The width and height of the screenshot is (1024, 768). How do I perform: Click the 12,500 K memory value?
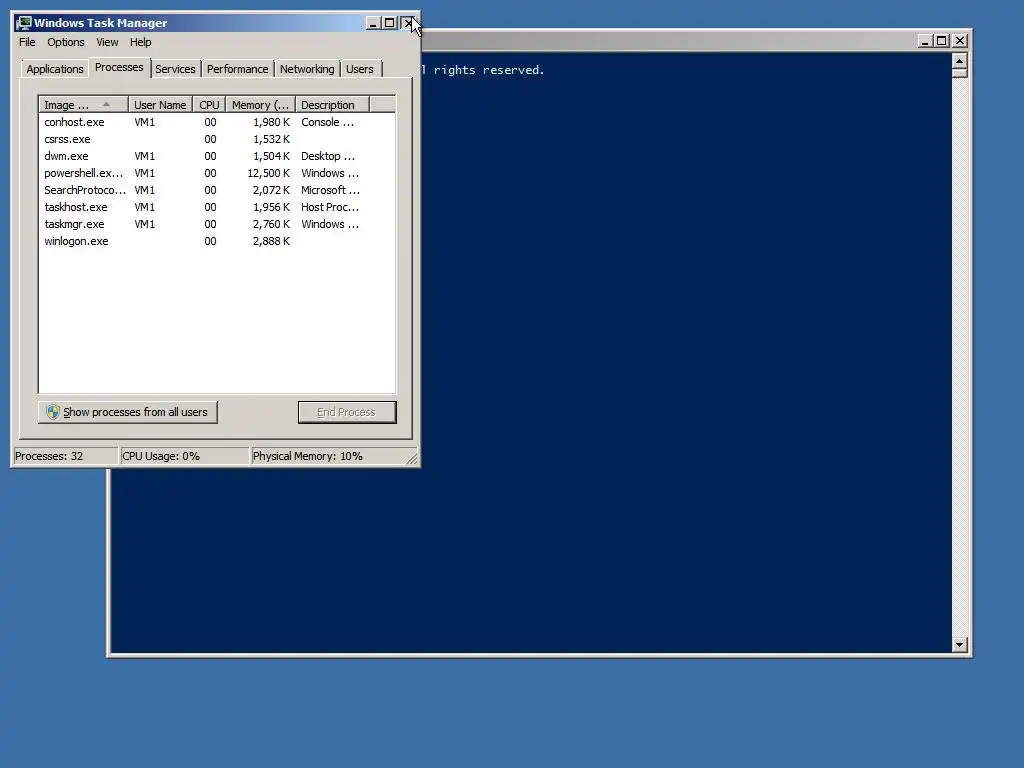point(268,173)
